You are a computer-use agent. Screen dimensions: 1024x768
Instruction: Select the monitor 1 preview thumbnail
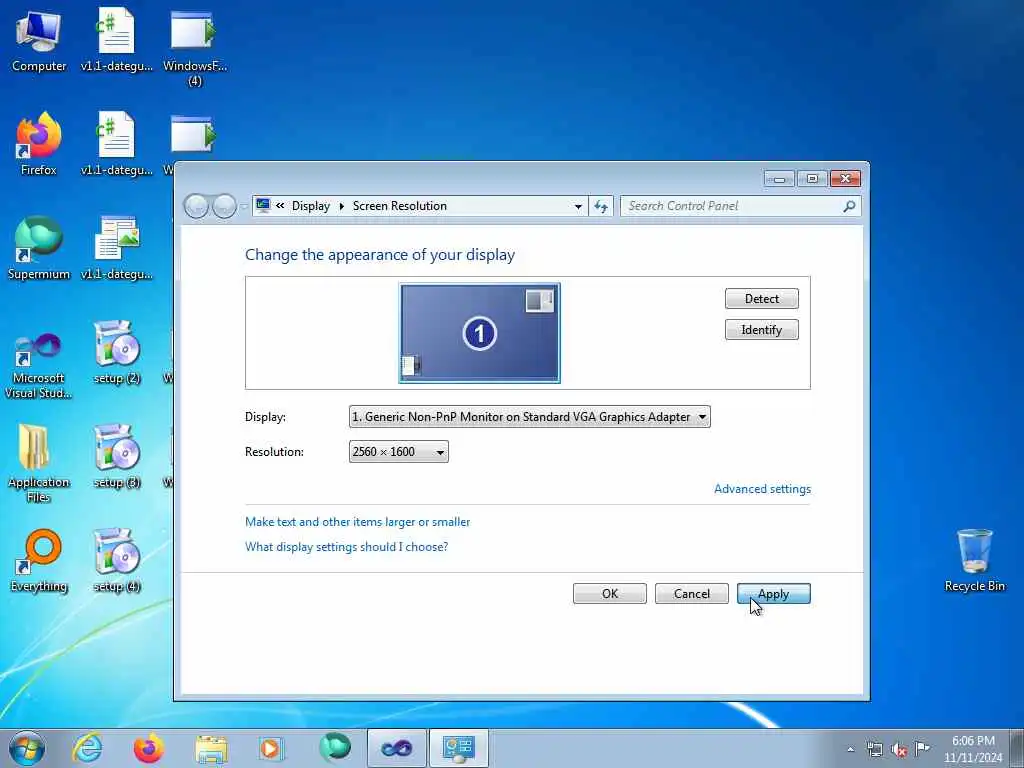480,333
